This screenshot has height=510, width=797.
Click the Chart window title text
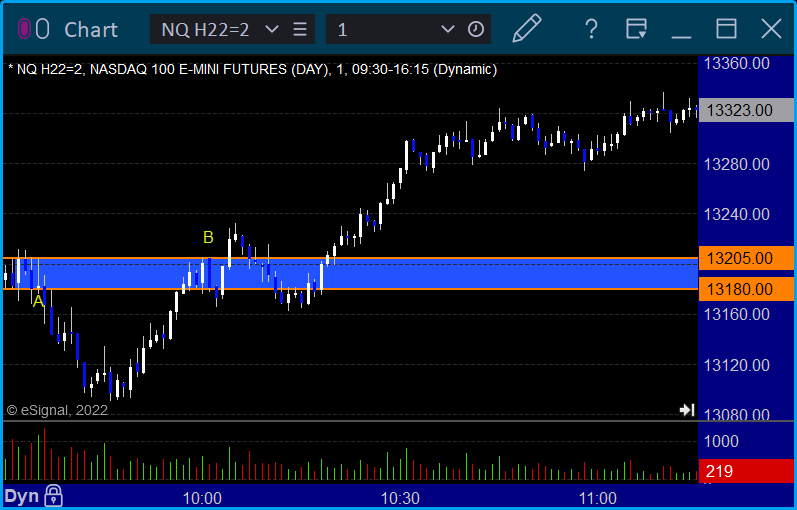click(91, 30)
